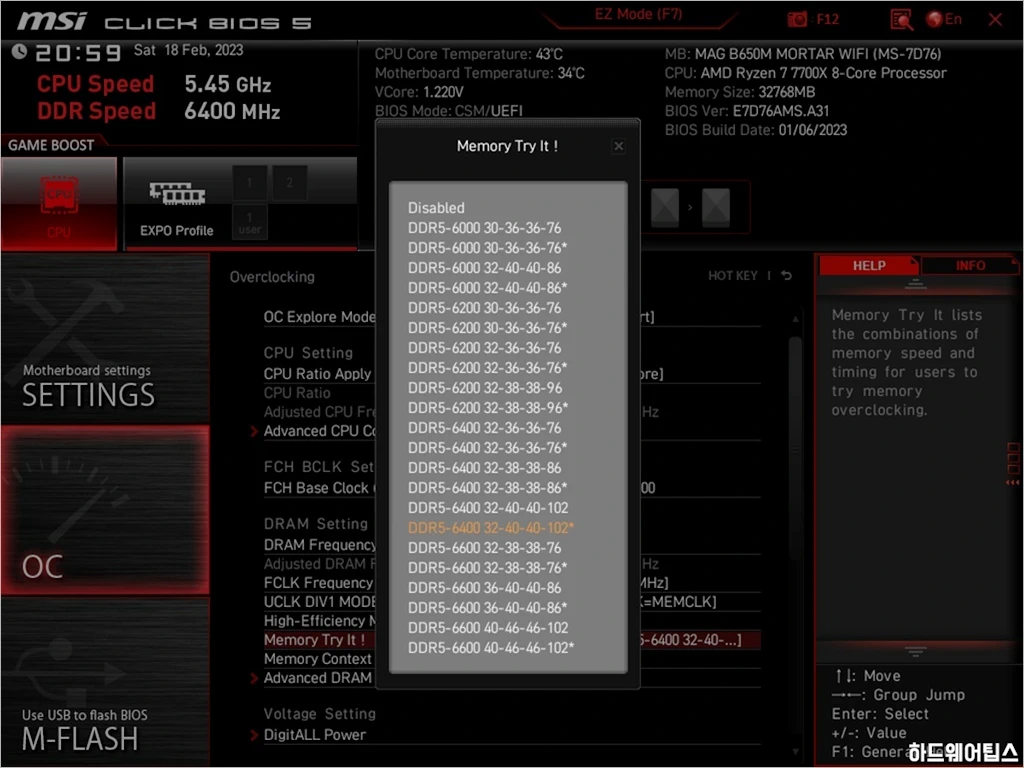Open Memory Context Restore setting
This screenshot has width=1024, height=768.
[x=318, y=659]
